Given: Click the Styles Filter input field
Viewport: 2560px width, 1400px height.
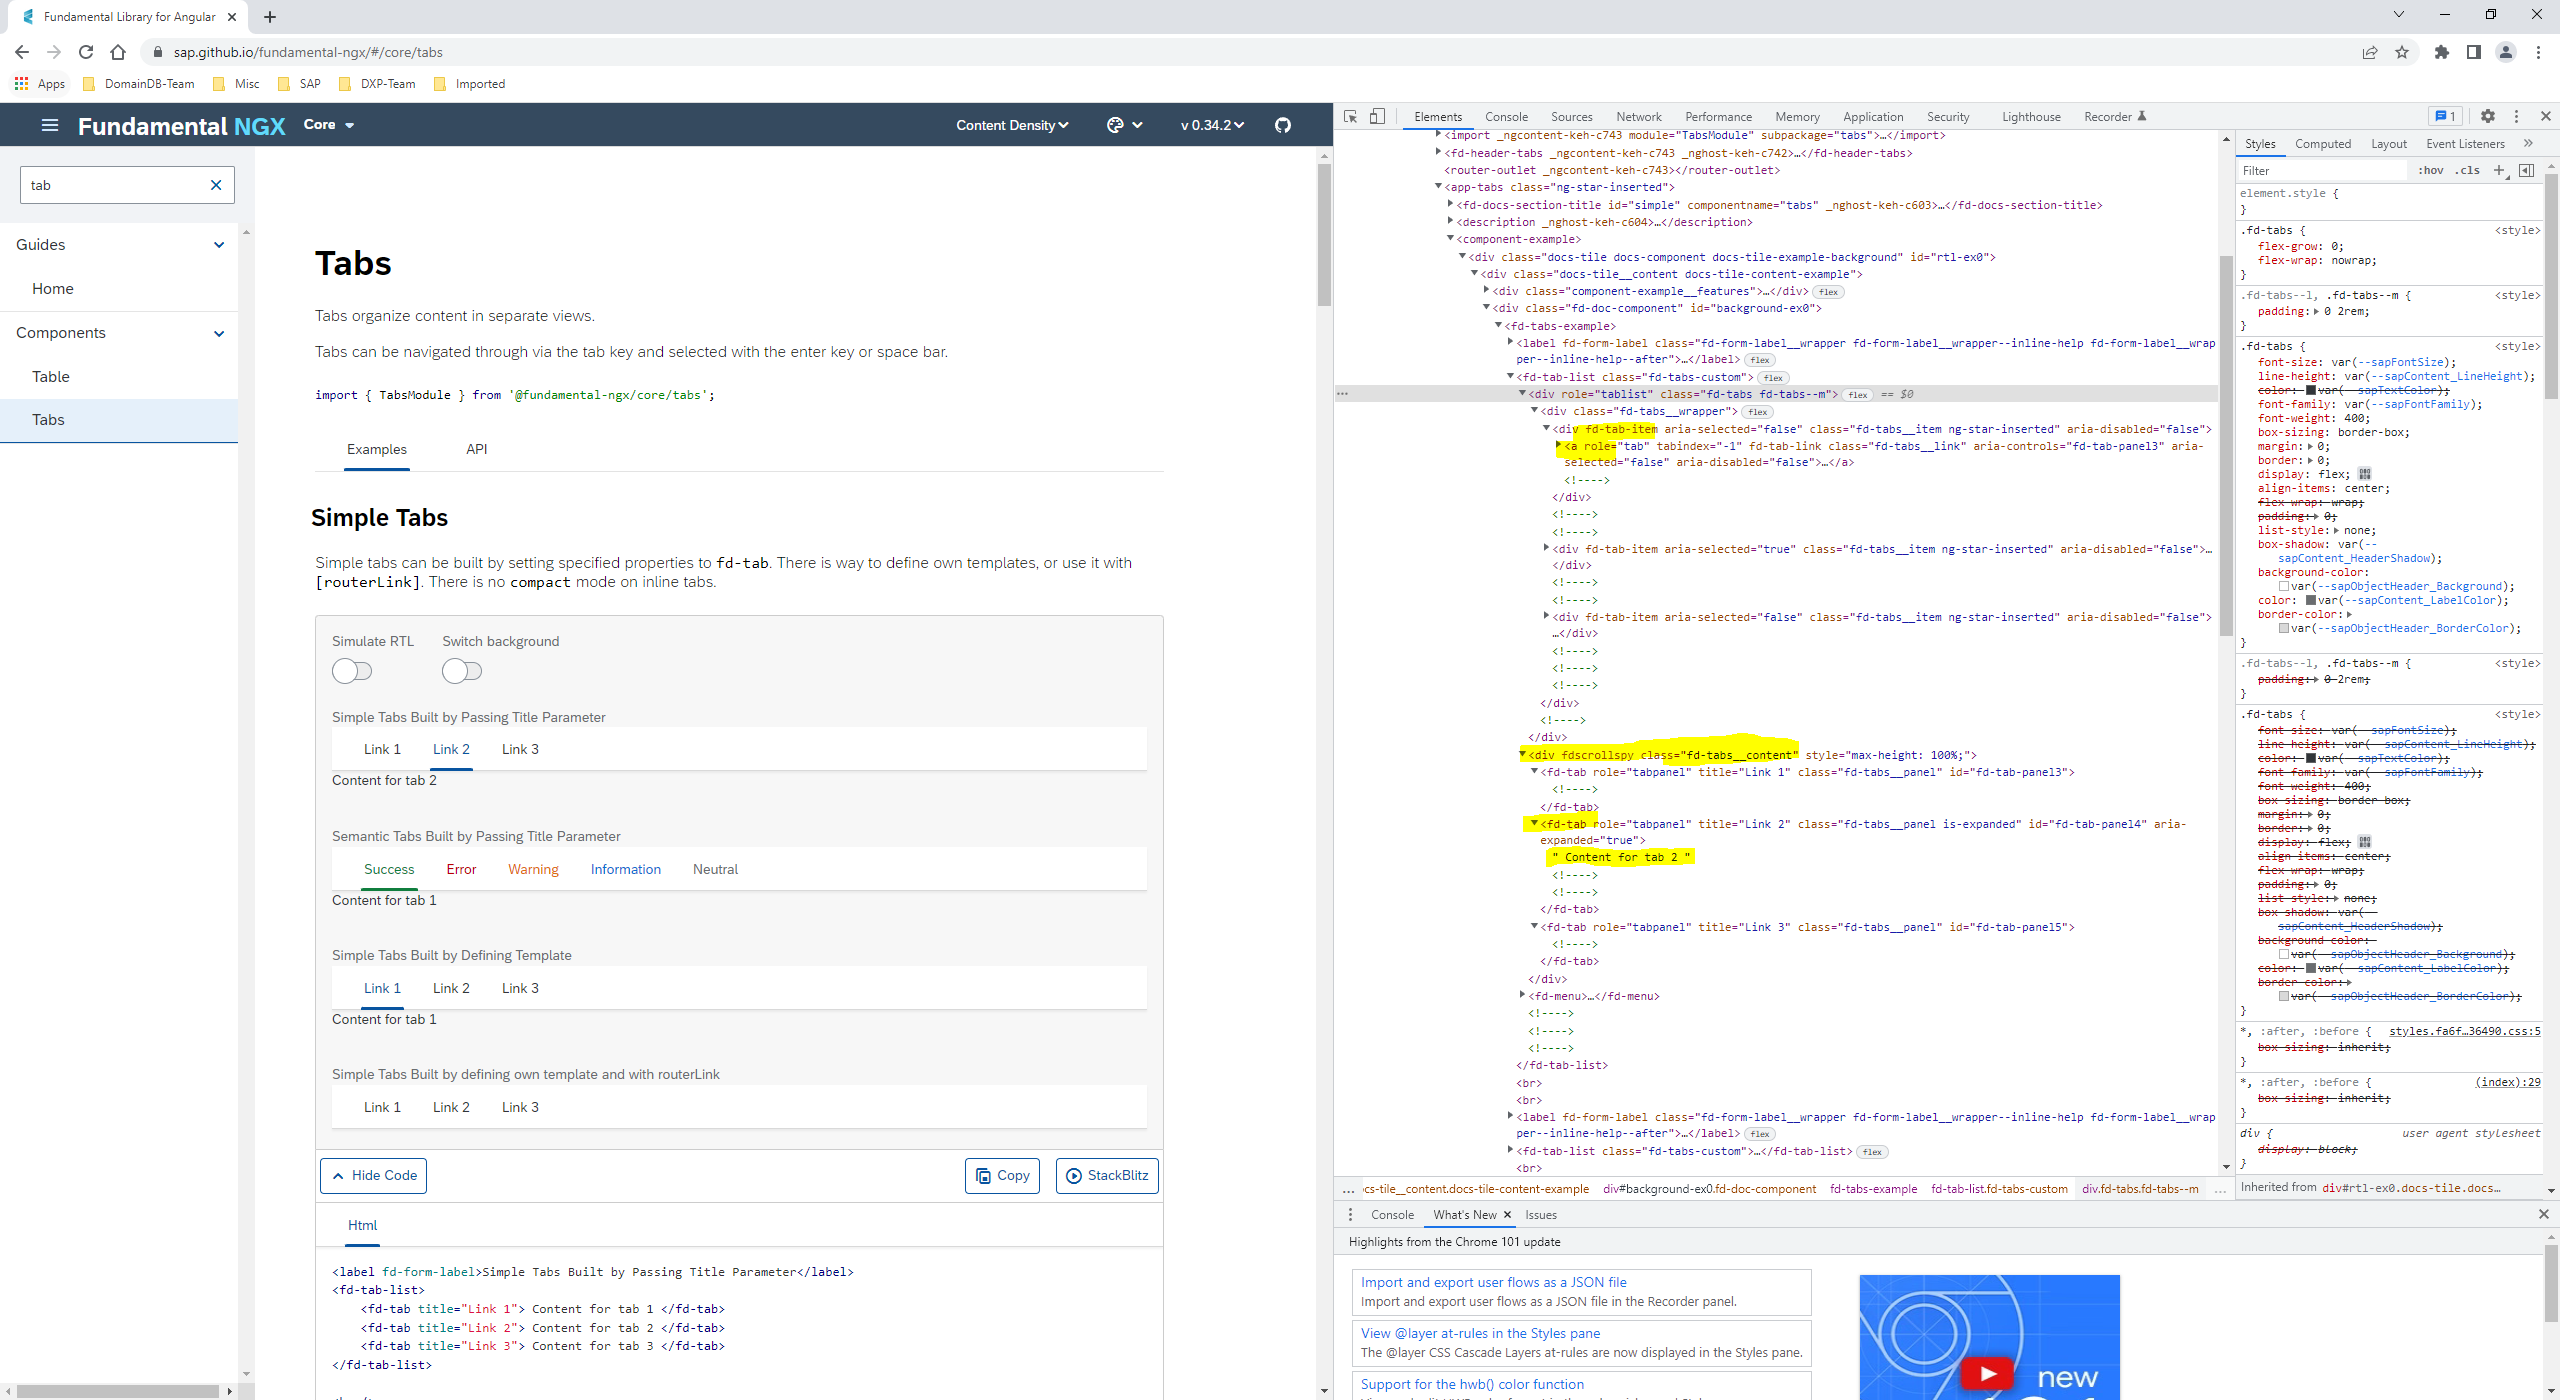Looking at the screenshot, I should coord(2322,171).
